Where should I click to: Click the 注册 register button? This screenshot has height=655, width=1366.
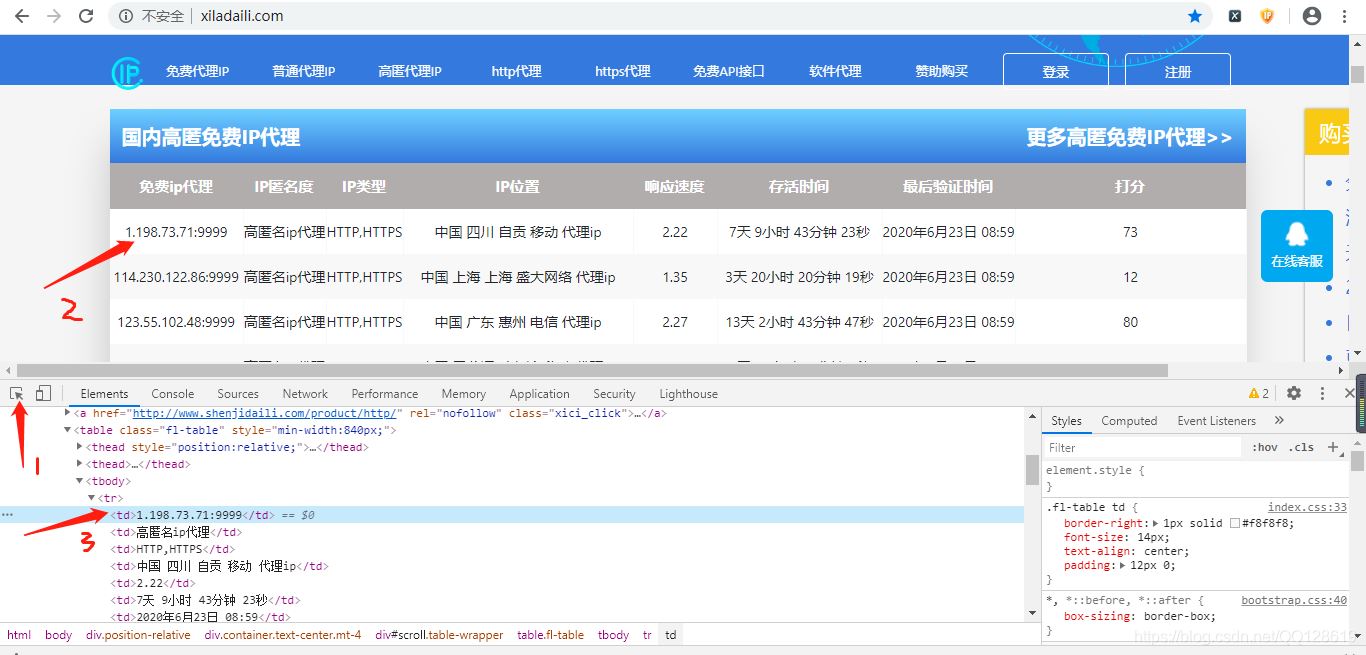click(x=1177, y=70)
